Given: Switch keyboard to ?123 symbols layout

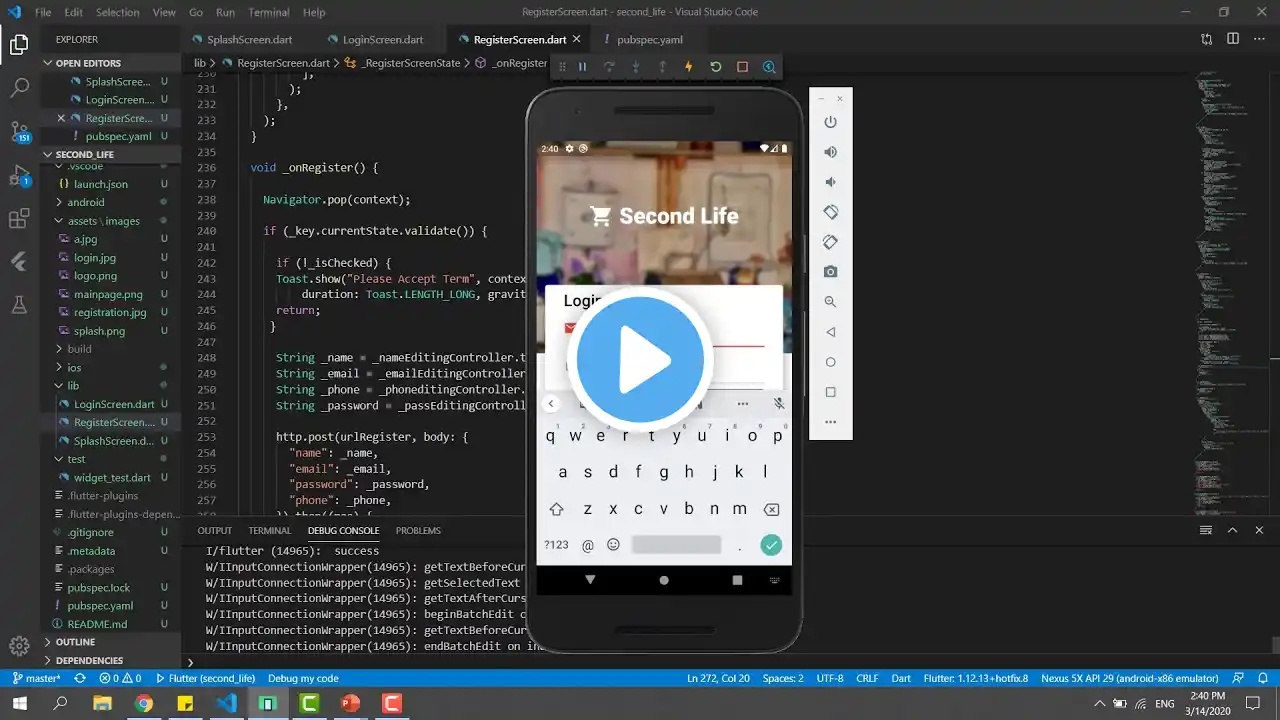Looking at the screenshot, I should pos(556,545).
